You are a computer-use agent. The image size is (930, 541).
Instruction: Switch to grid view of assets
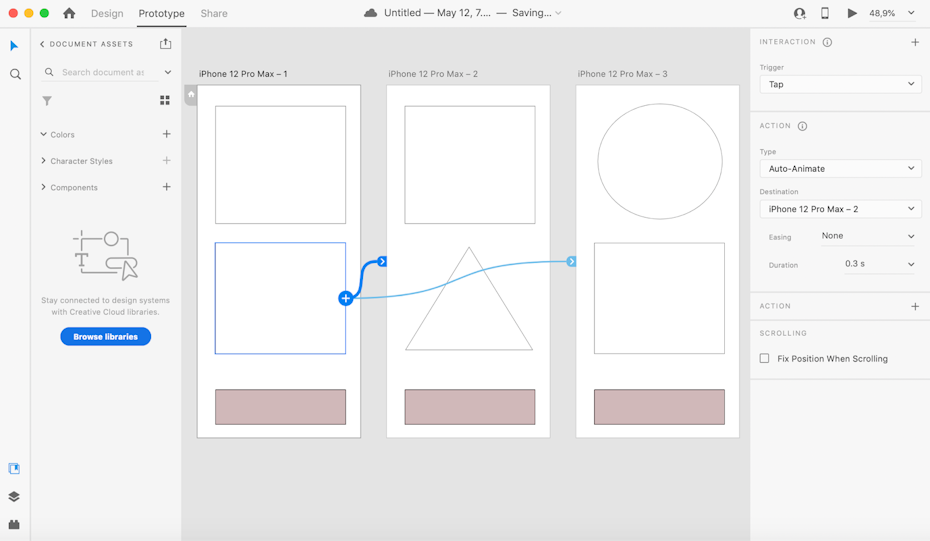pos(165,101)
